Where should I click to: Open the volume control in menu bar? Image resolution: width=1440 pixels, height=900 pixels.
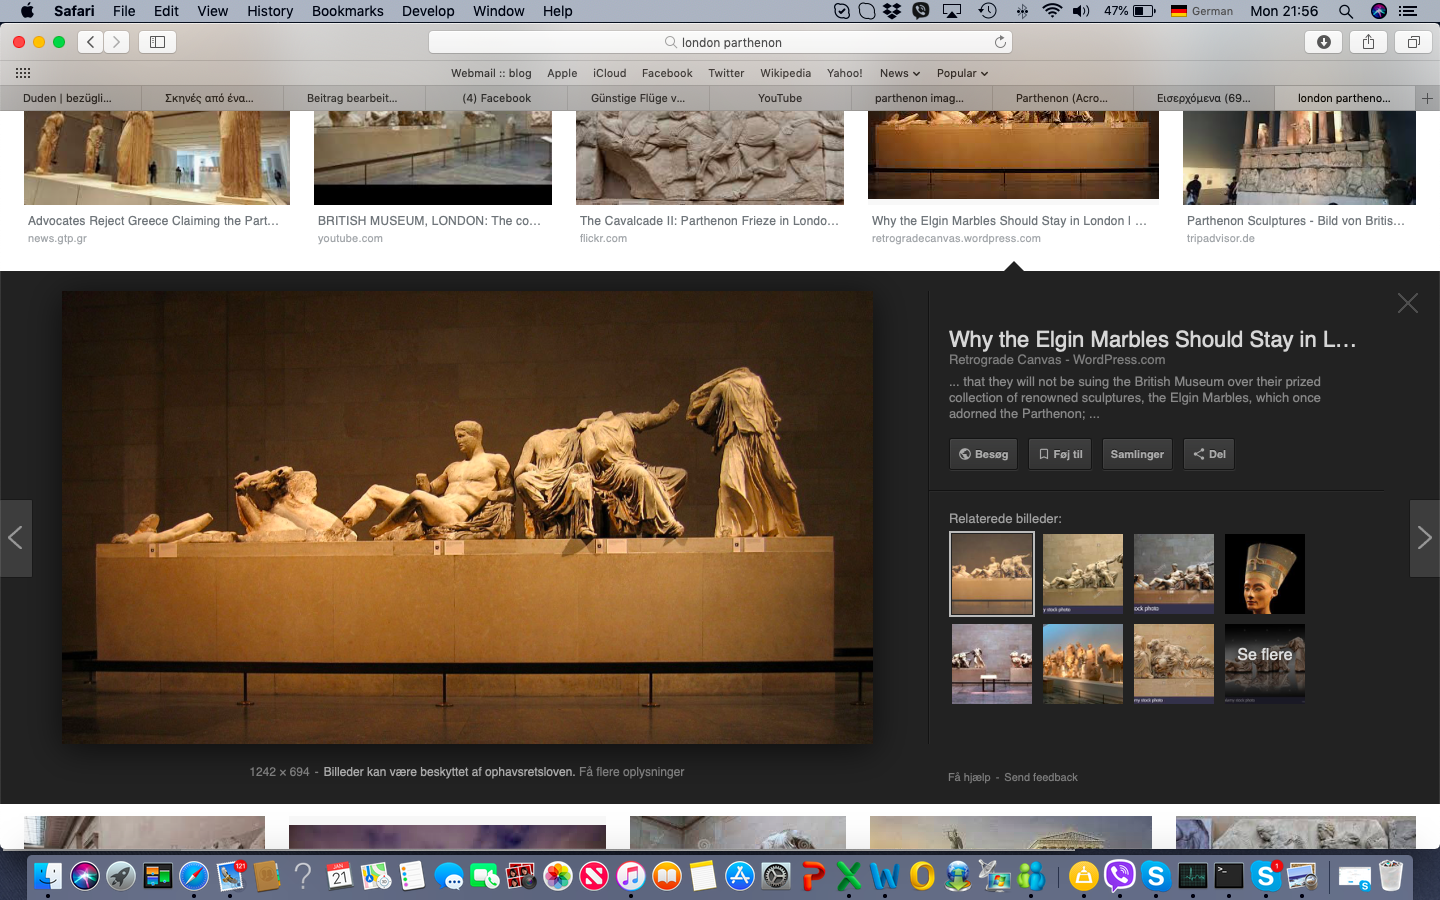pyautogui.click(x=1081, y=11)
